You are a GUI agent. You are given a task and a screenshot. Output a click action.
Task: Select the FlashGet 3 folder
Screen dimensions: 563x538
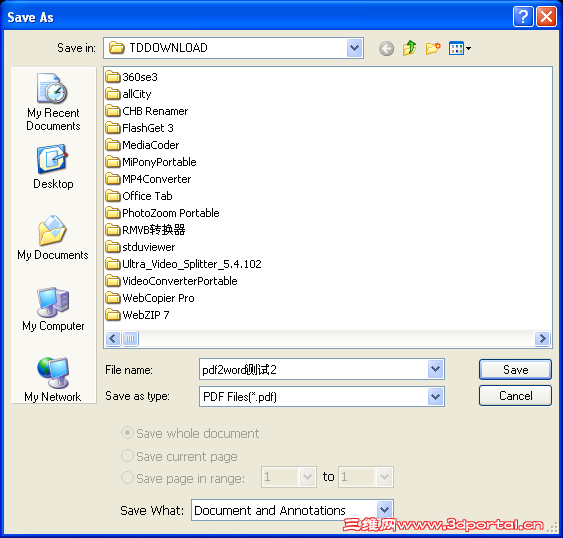pyautogui.click(x=140, y=128)
